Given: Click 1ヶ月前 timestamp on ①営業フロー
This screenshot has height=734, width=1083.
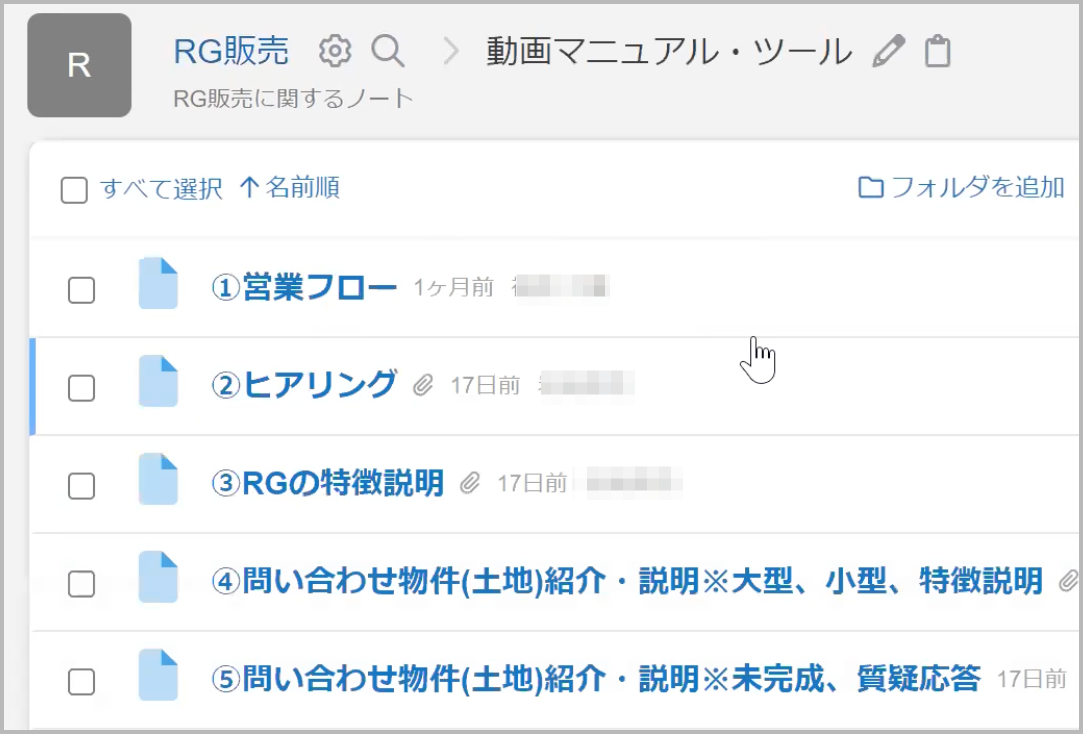Looking at the screenshot, I should click(454, 287).
